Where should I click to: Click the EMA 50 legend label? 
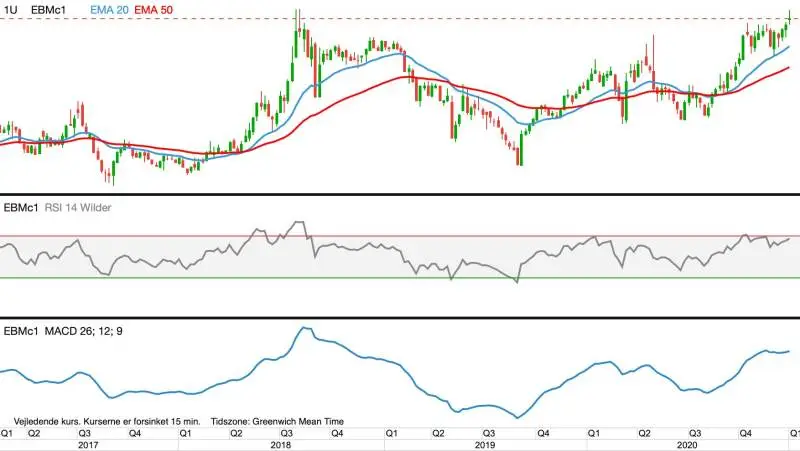coord(154,10)
